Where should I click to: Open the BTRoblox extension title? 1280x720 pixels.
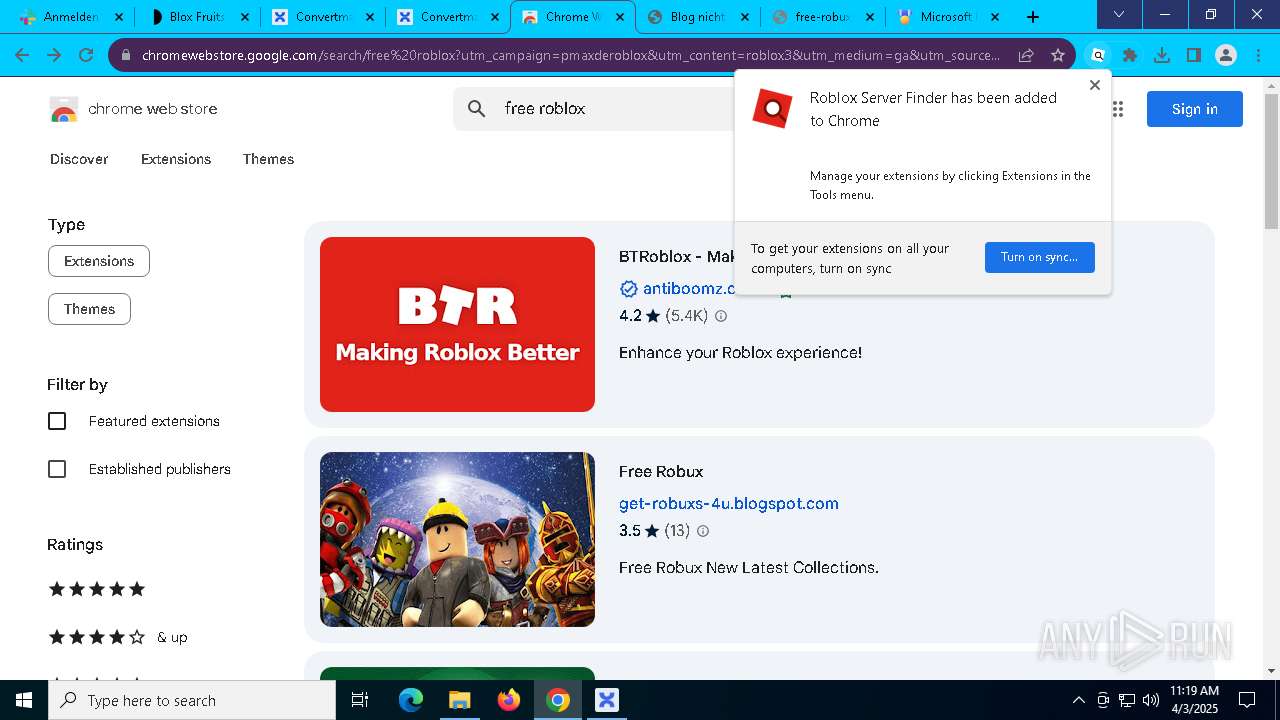677,257
